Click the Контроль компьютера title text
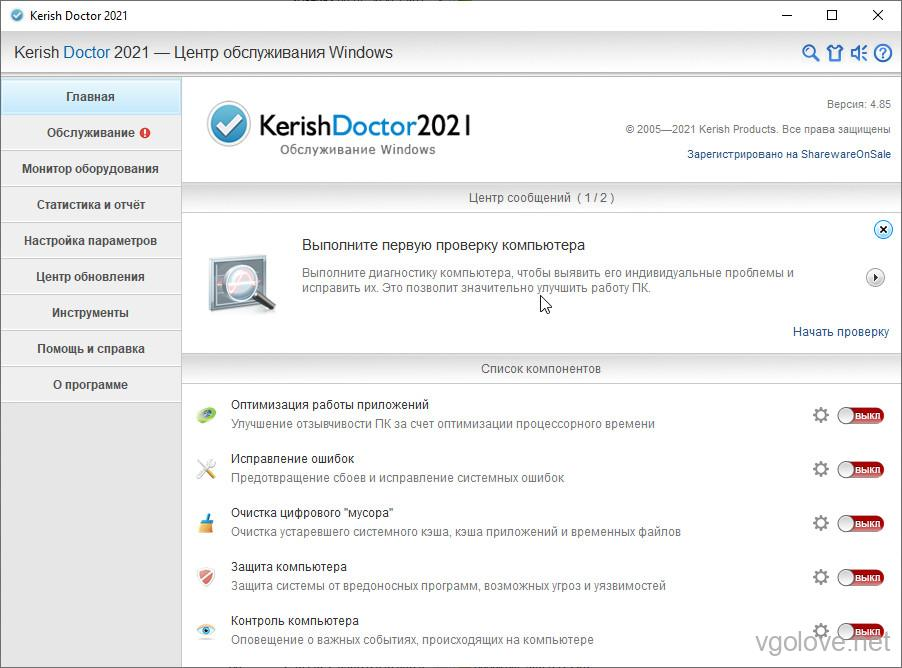The image size is (902, 668). 295,621
